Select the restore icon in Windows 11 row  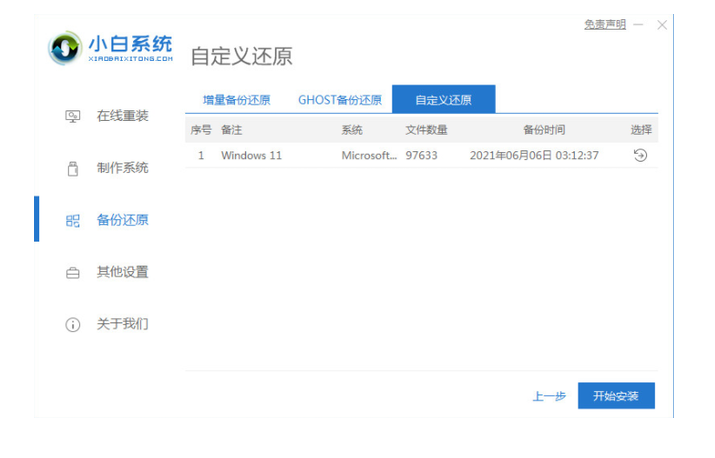[641, 155]
